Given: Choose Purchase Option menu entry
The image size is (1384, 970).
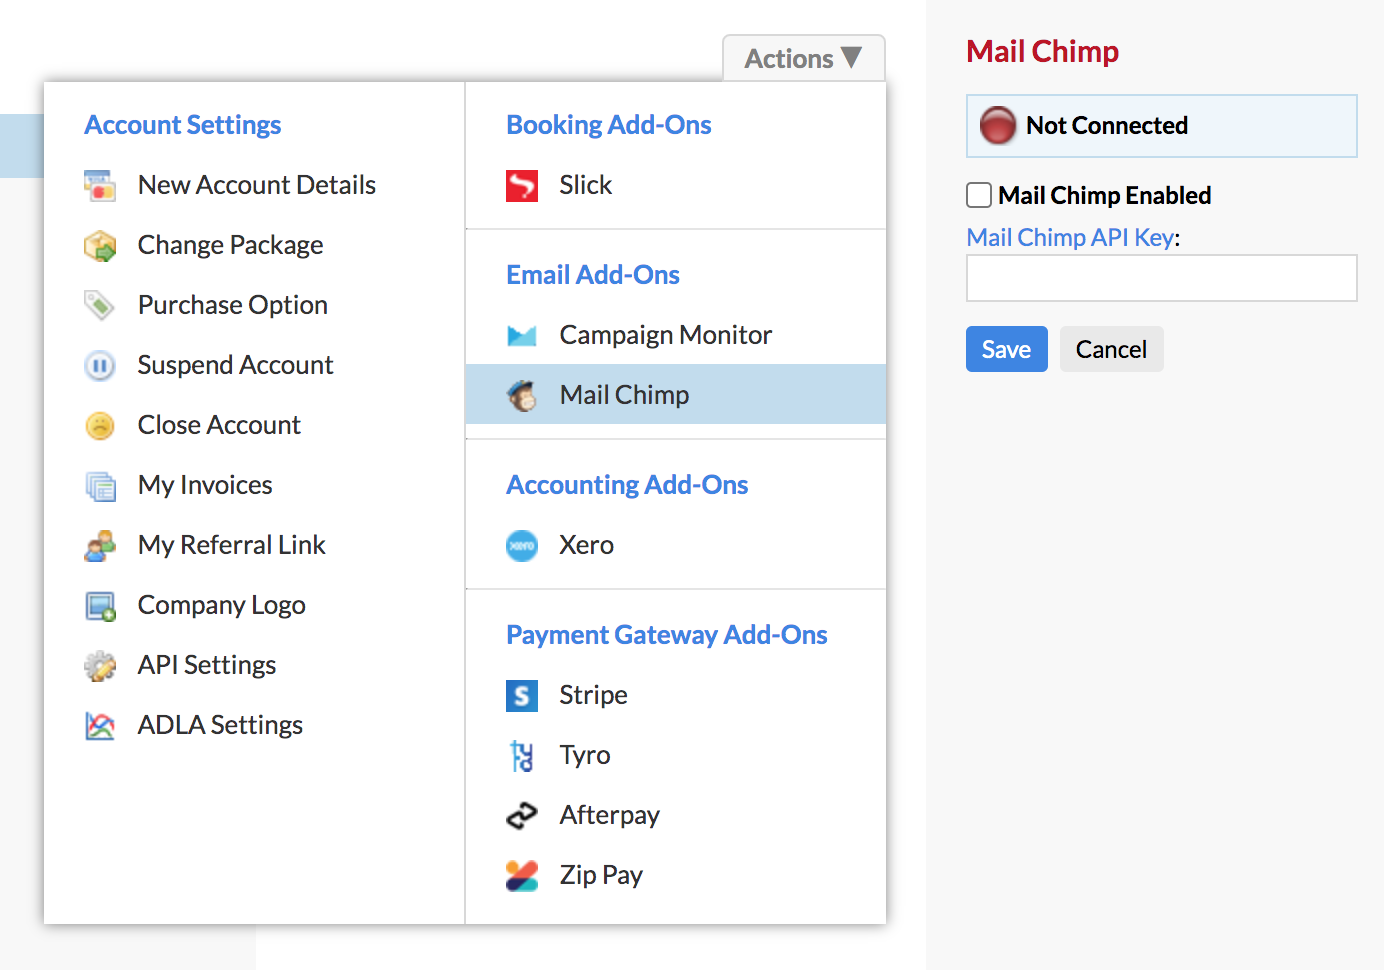Looking at the screenshot, I should coord(233,305).
